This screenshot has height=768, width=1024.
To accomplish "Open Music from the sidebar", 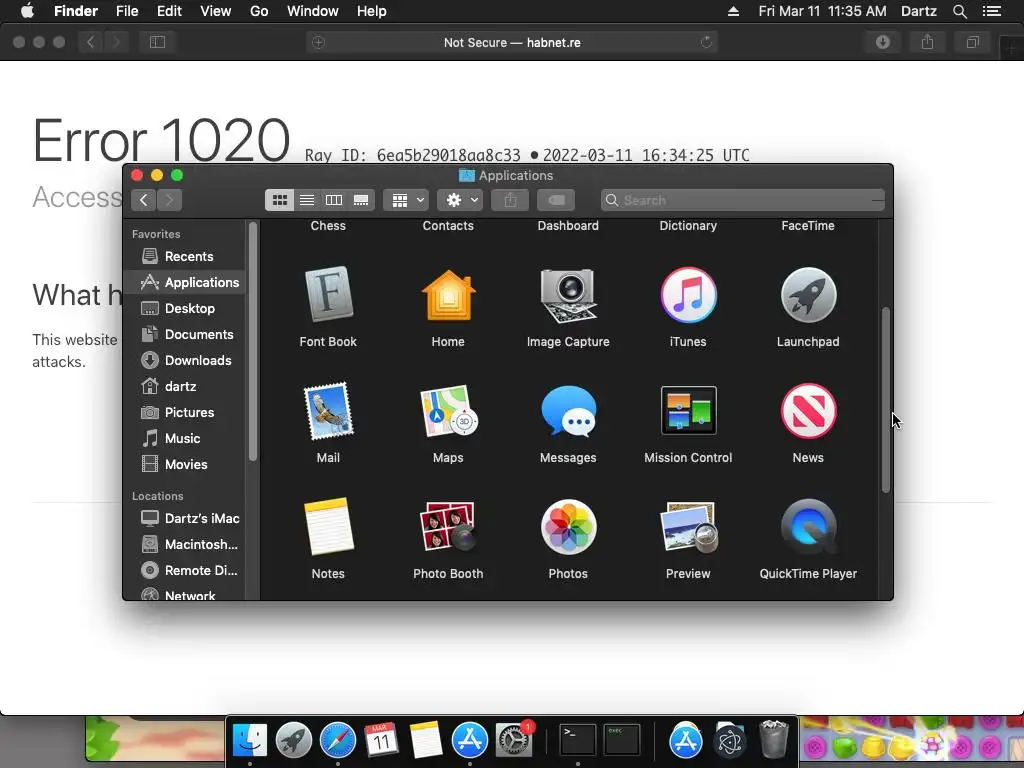I will pos(184,438).
